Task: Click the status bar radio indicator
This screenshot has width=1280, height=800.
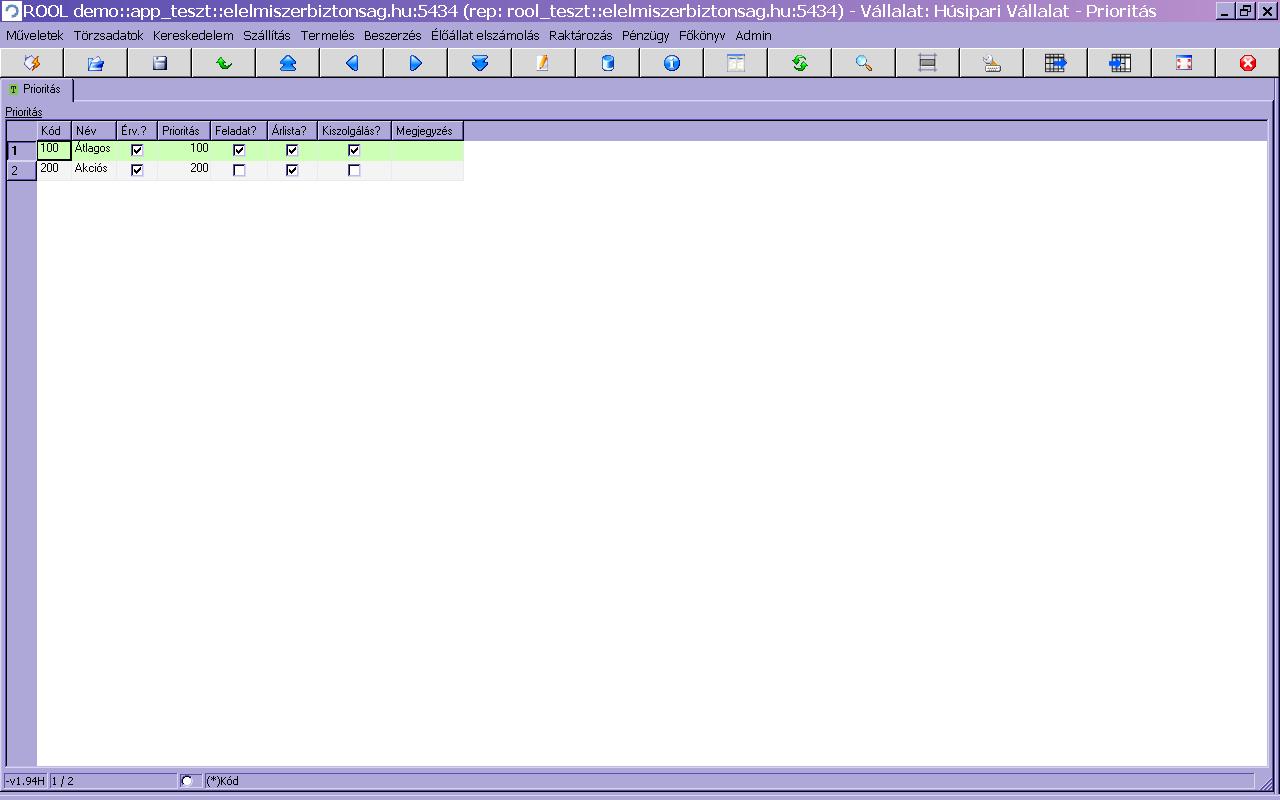Action: tap(187, 781)
